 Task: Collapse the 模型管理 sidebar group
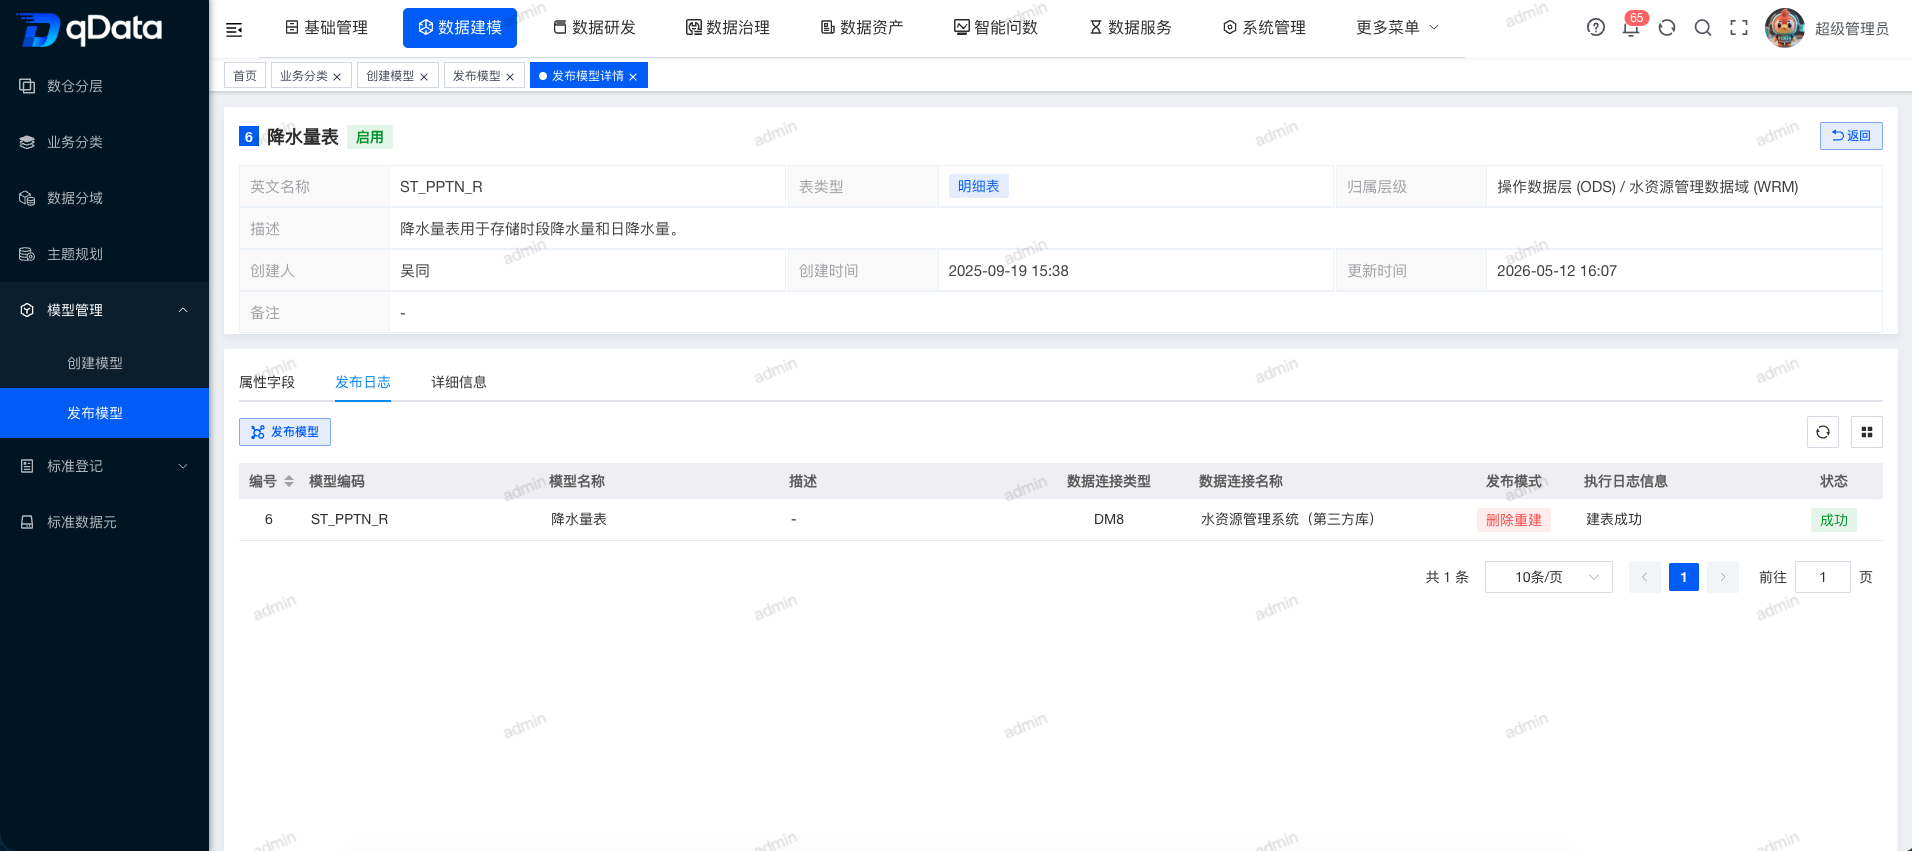pyautogui.click(x=104, y=310)
